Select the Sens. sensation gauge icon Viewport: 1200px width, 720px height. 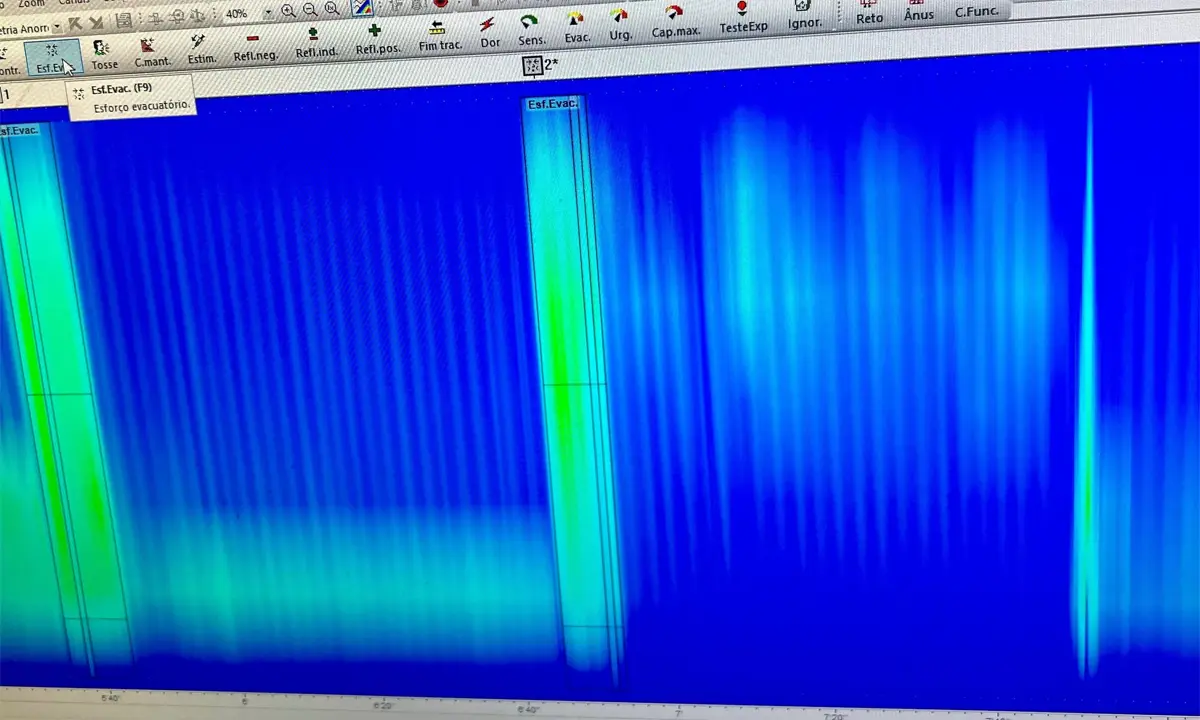tap(530, 29)
